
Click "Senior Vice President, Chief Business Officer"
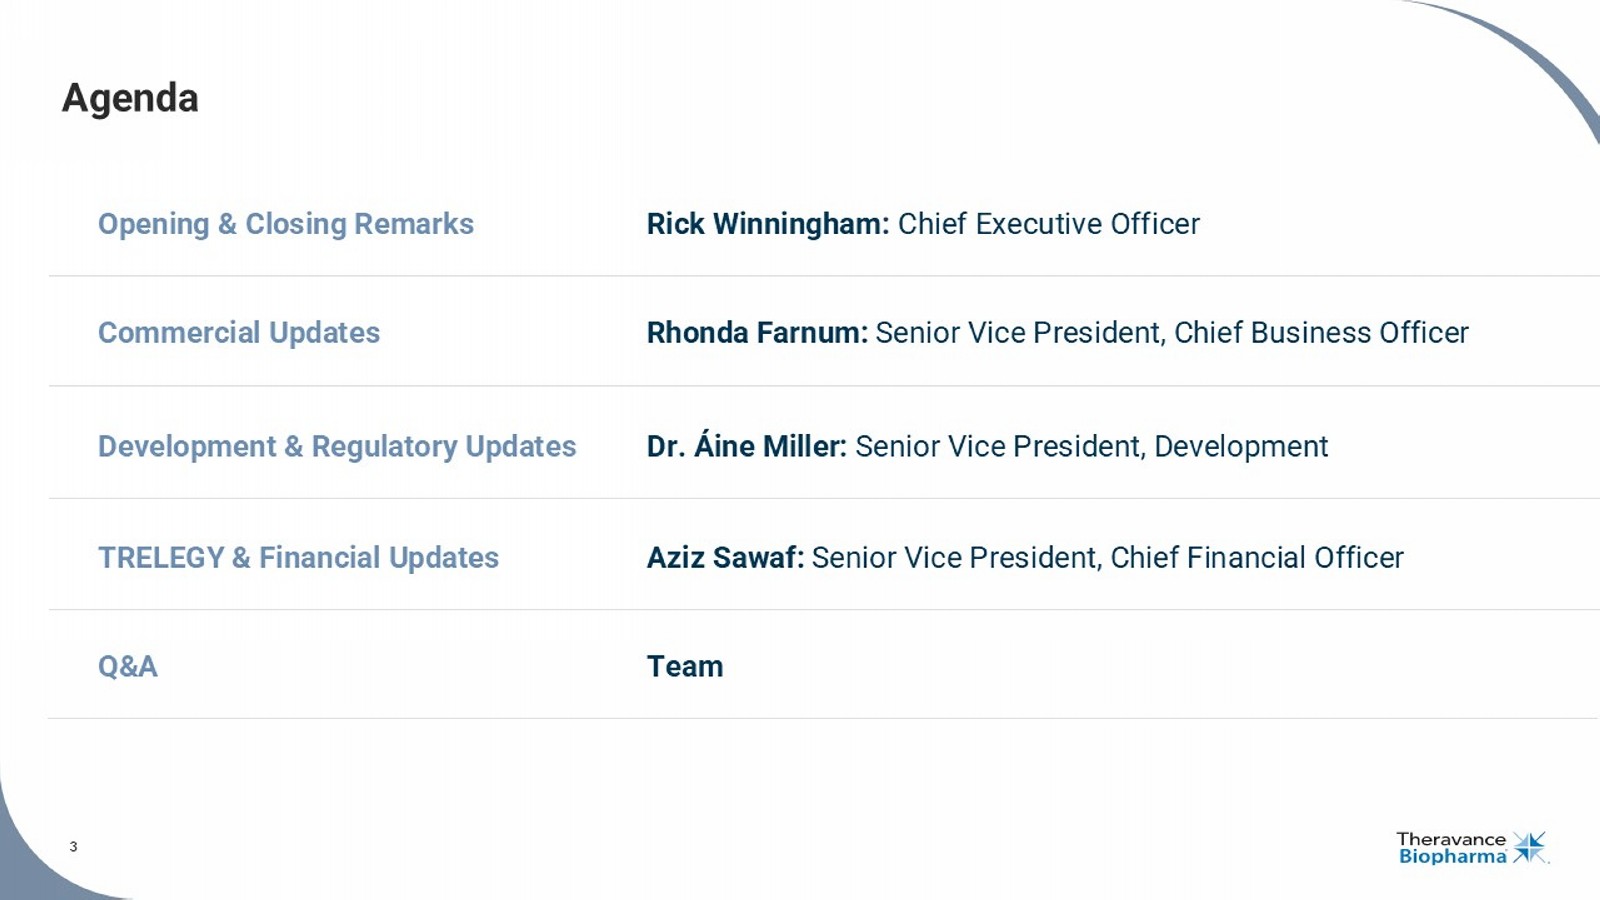click(x=1171, y=332)
